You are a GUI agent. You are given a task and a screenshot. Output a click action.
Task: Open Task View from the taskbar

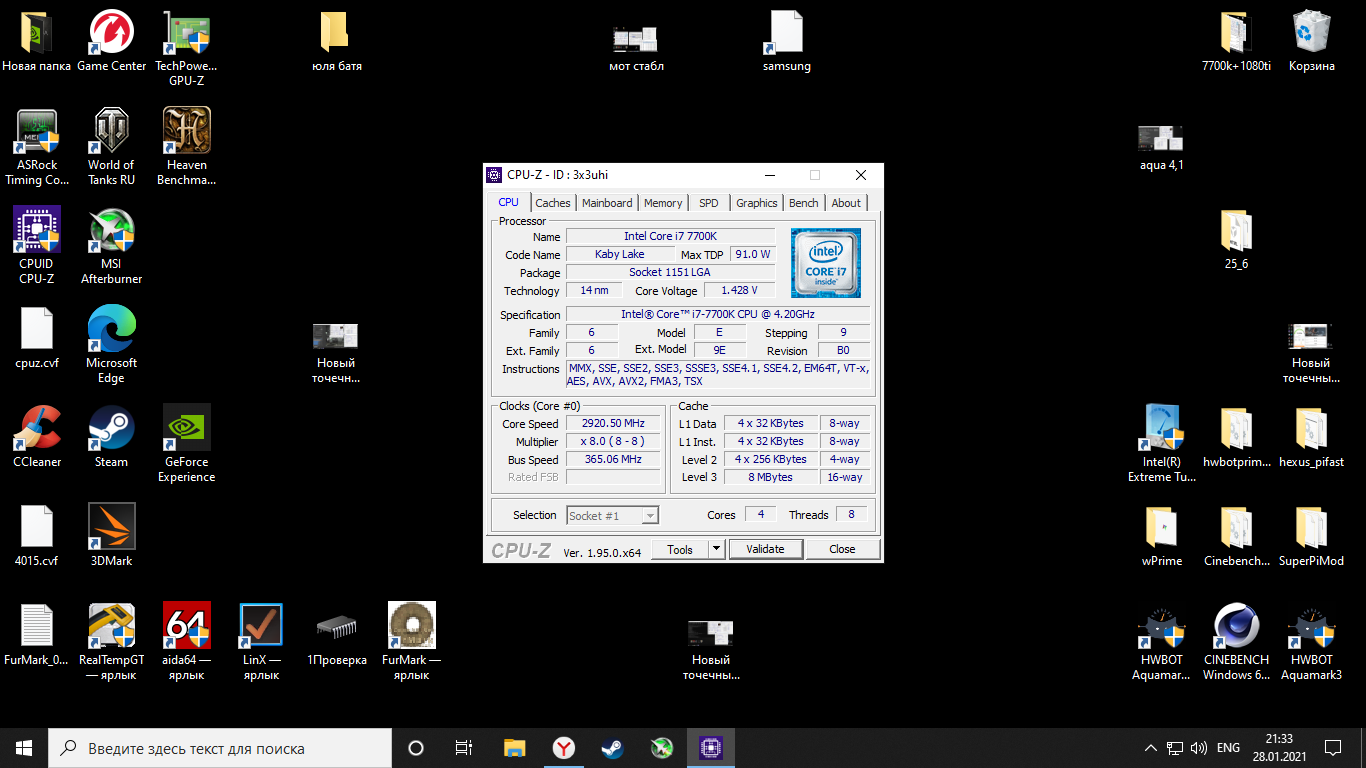point(464,748)
